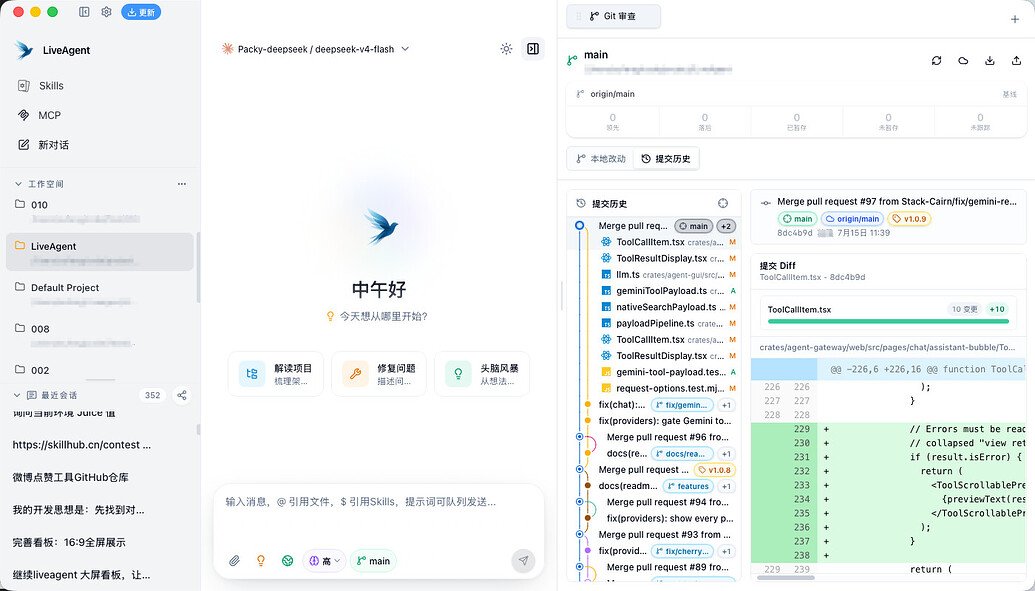Open the 高 reasoning level dropdown
The image size is (1035, 591).
(x=324, y=561)
